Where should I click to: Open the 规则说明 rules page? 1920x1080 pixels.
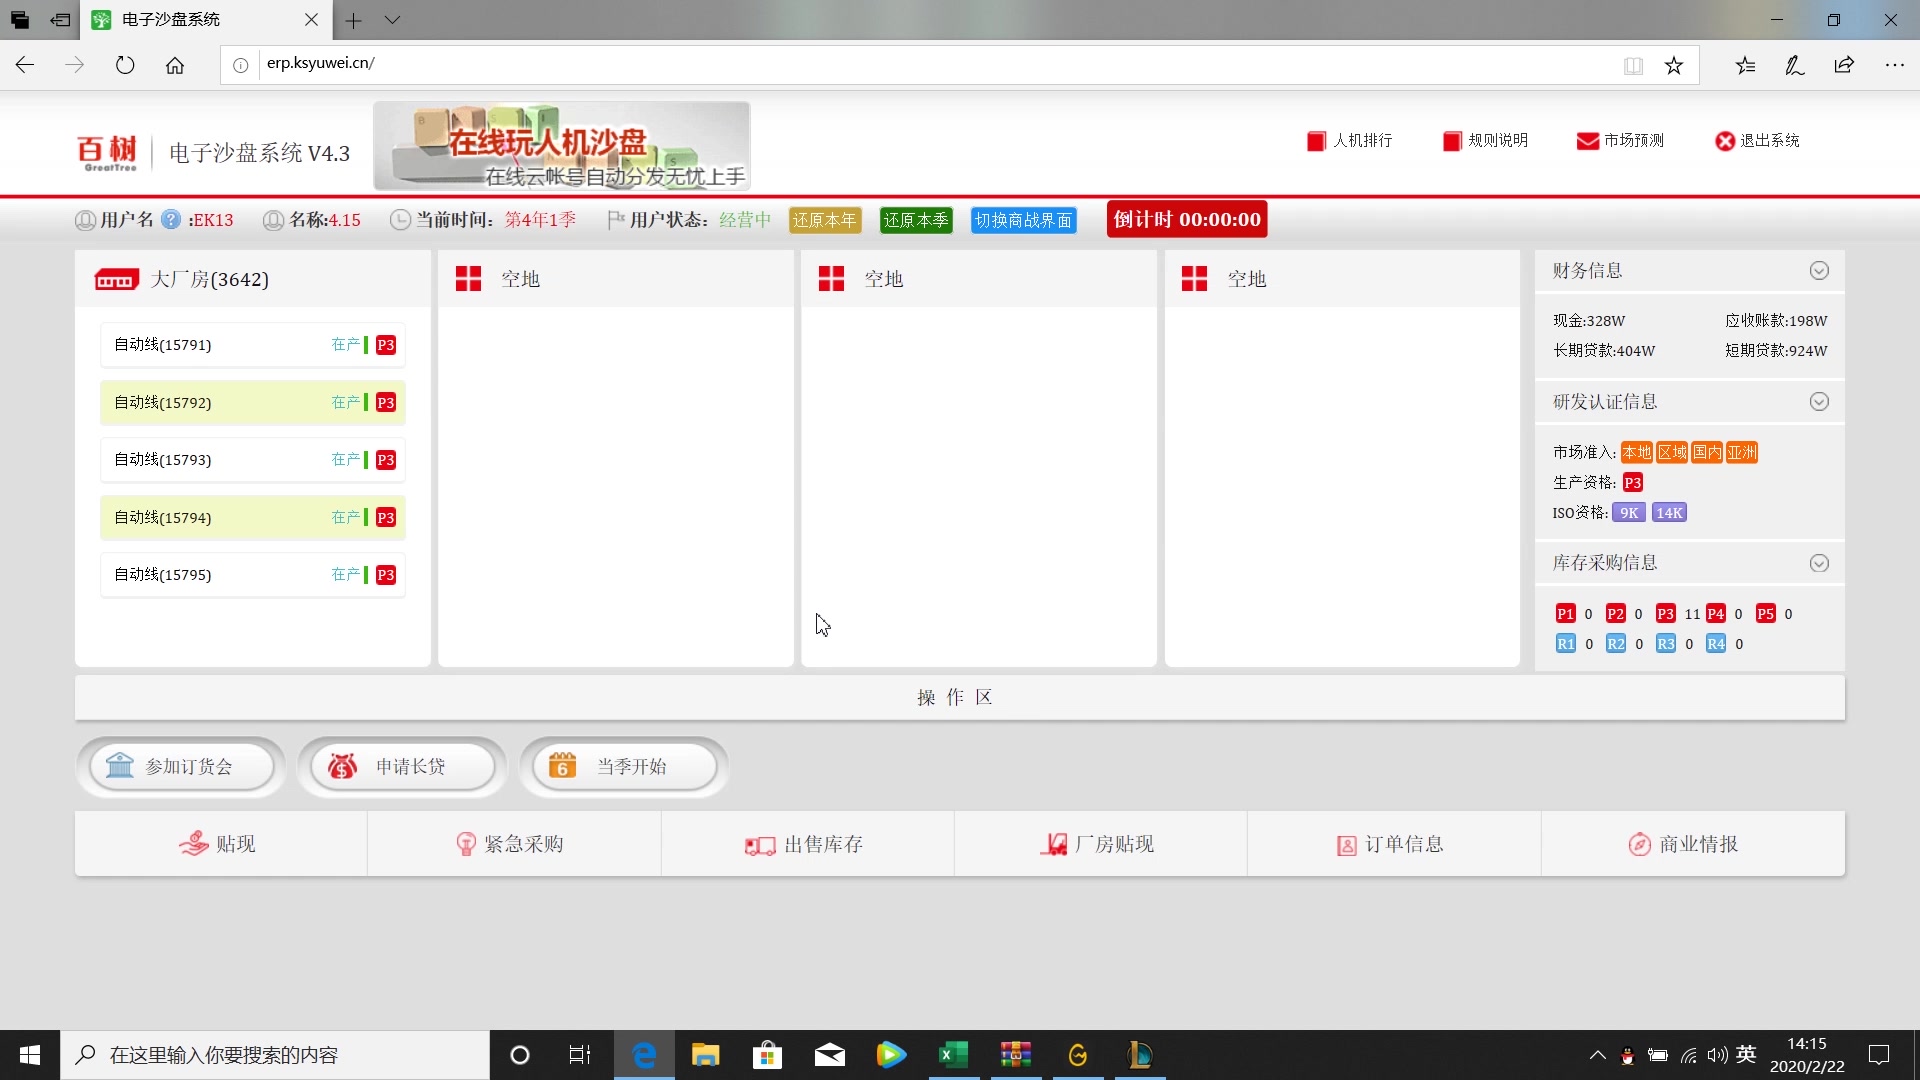[x=1485, y=141]
